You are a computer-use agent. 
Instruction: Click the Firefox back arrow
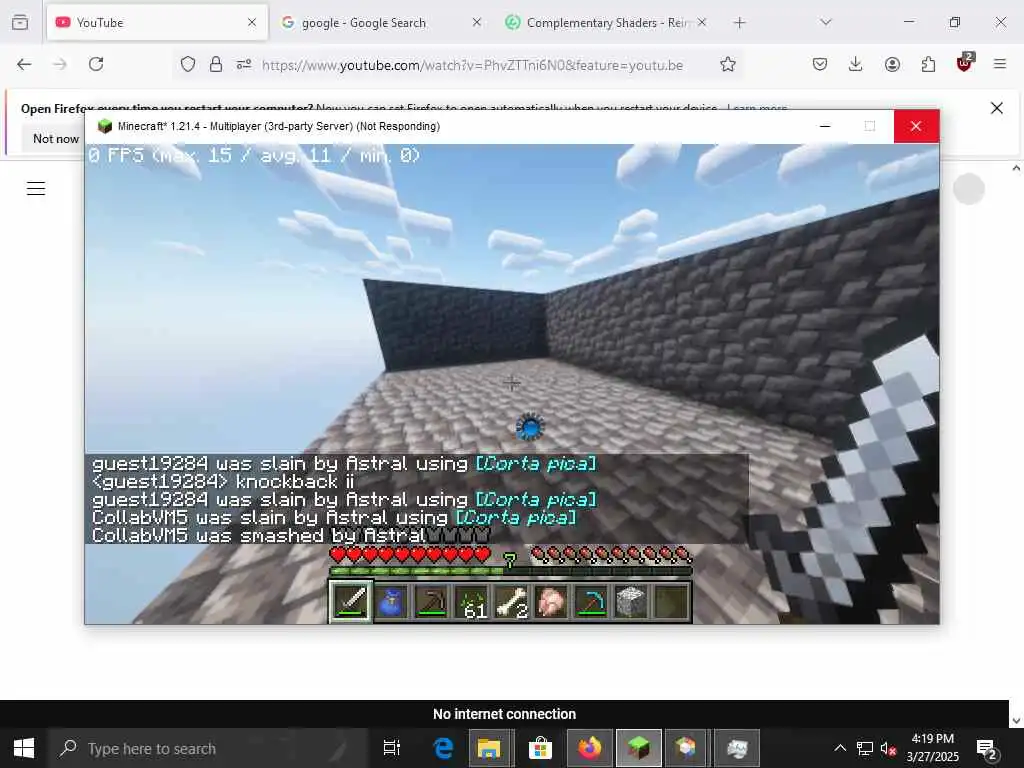tap(24, 64)
